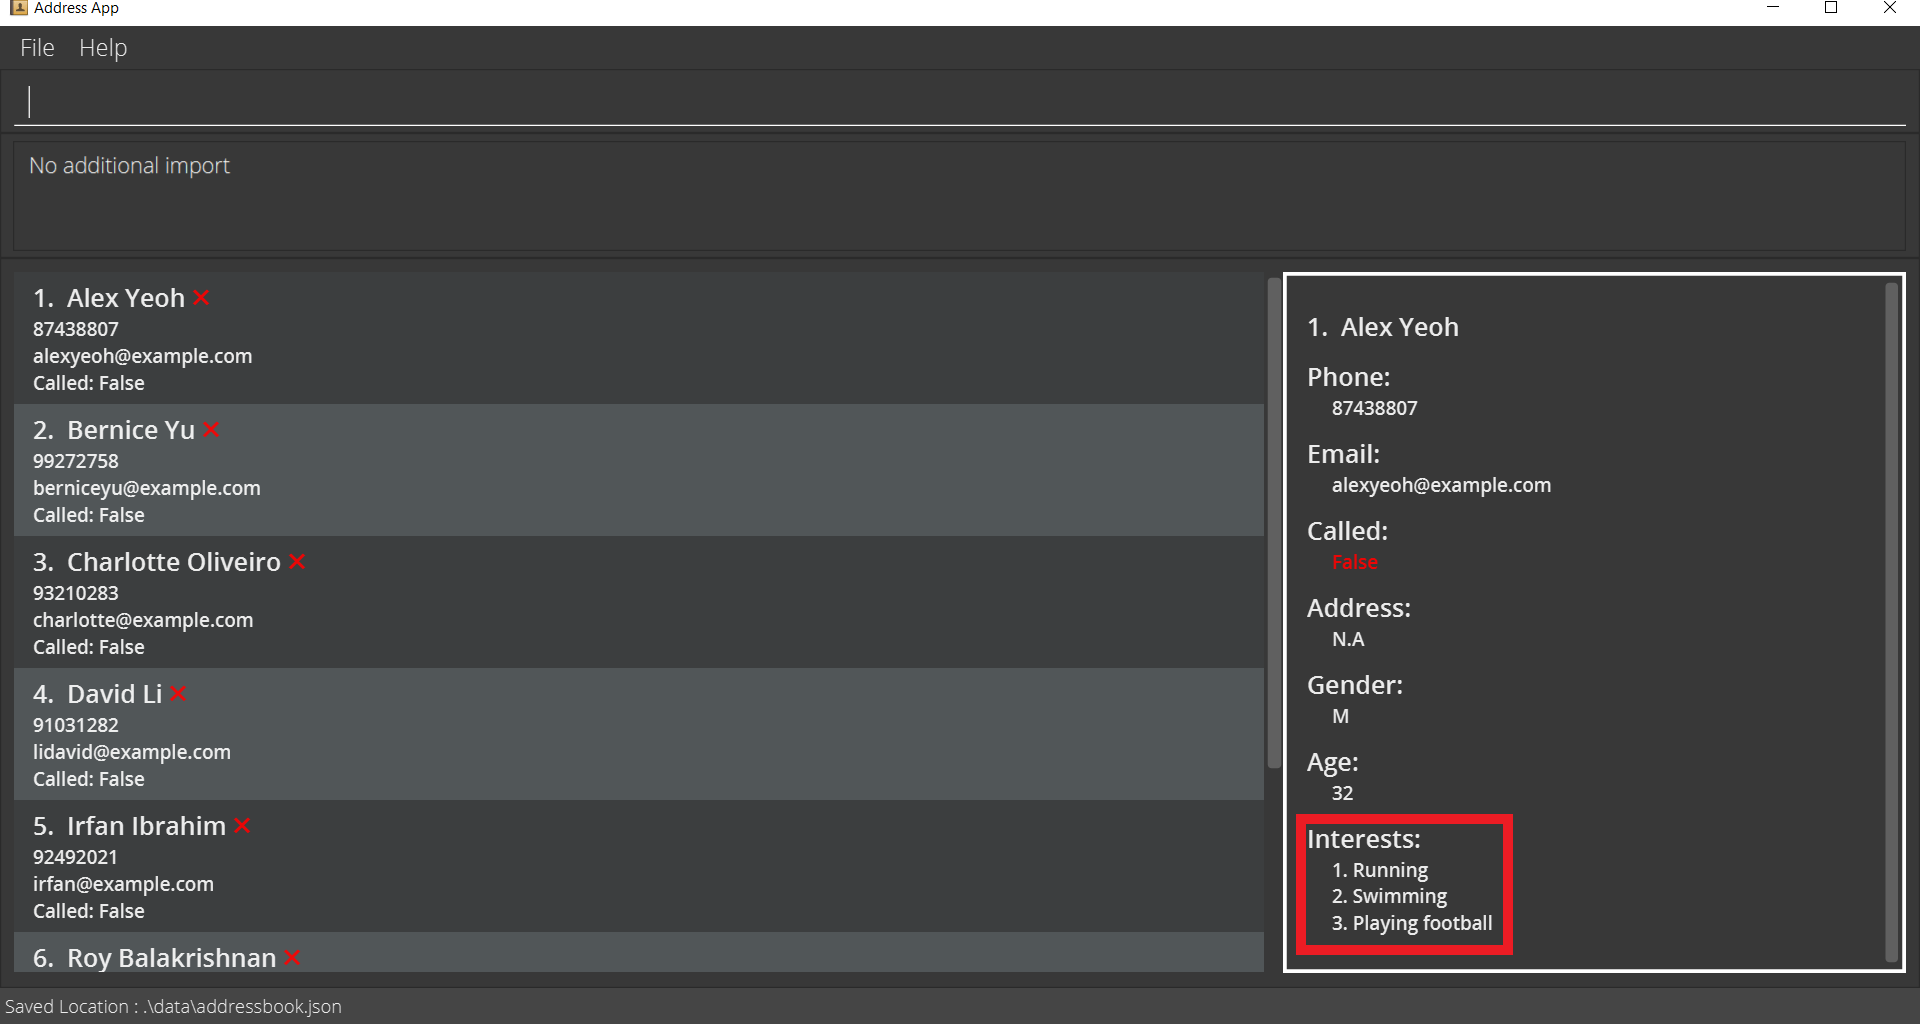Maximize the Address App window
Image resolution: width=1920 pixels, height=1024 pixels.
tap(1831, 8)
